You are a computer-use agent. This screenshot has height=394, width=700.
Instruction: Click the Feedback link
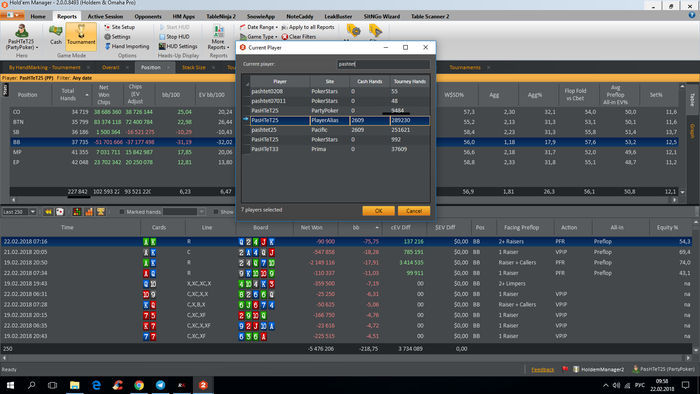coord(542,369)
